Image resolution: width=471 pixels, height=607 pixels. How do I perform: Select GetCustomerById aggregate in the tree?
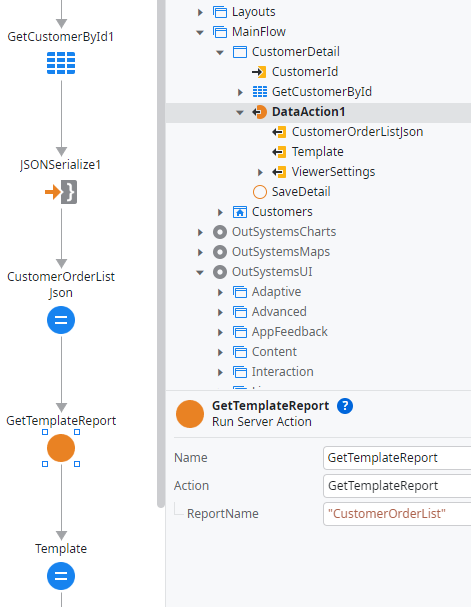point(322,92)
